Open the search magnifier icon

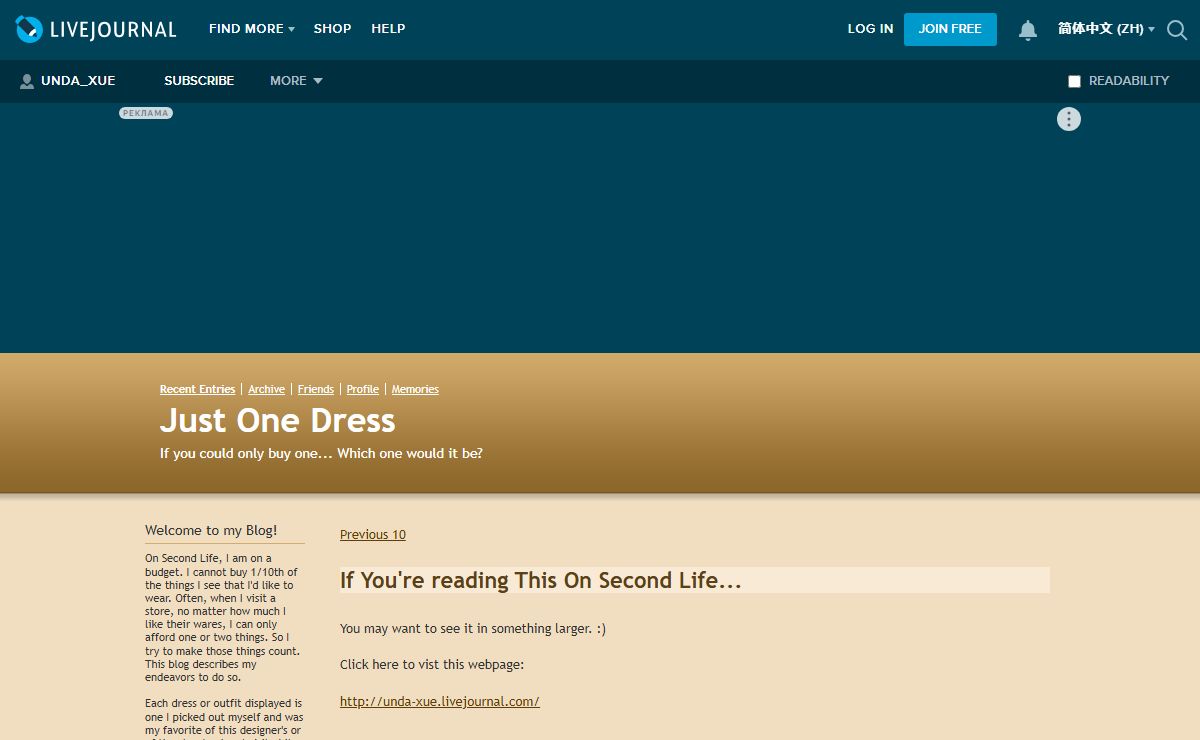pyautogui.click(x=1177, y=30)
